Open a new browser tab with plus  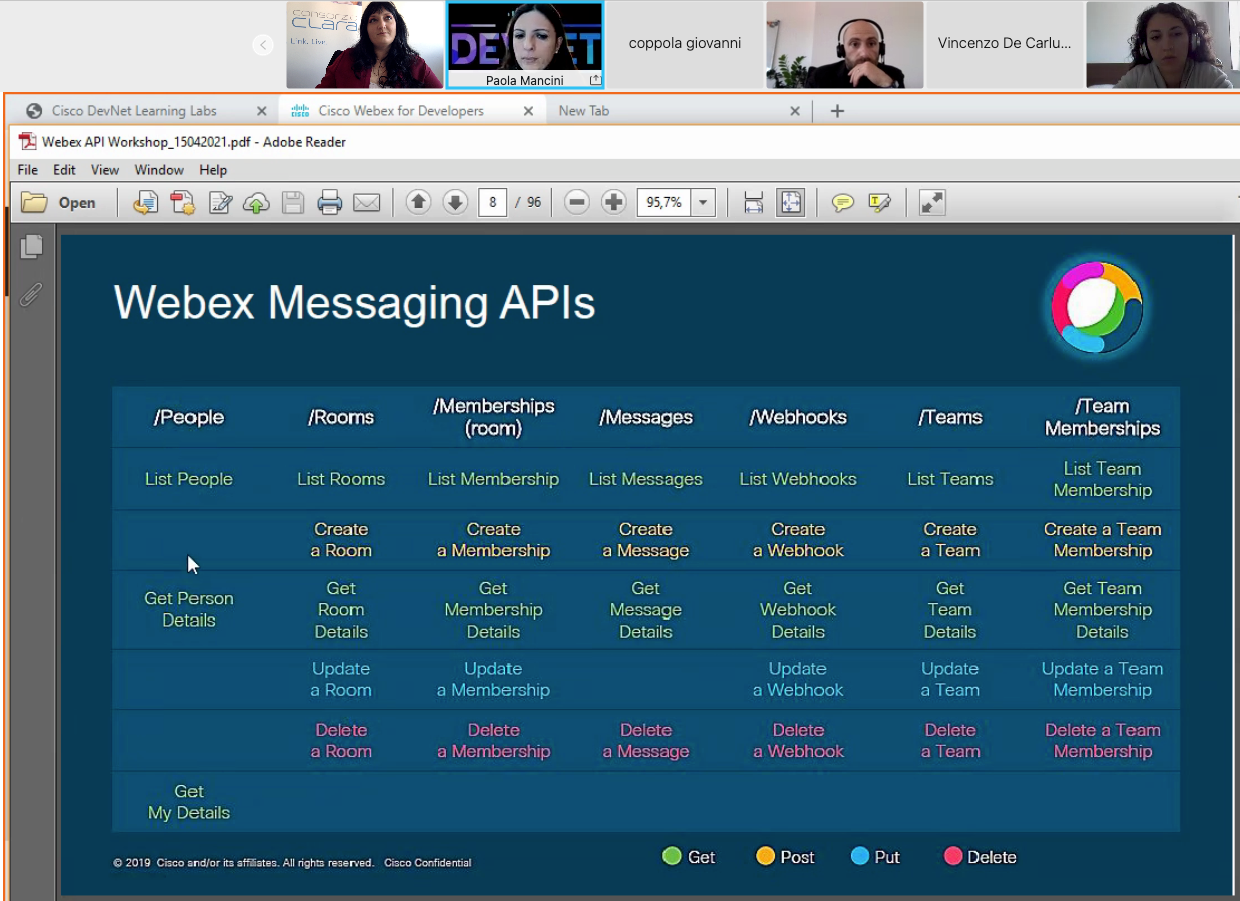(x=837, y=111)
